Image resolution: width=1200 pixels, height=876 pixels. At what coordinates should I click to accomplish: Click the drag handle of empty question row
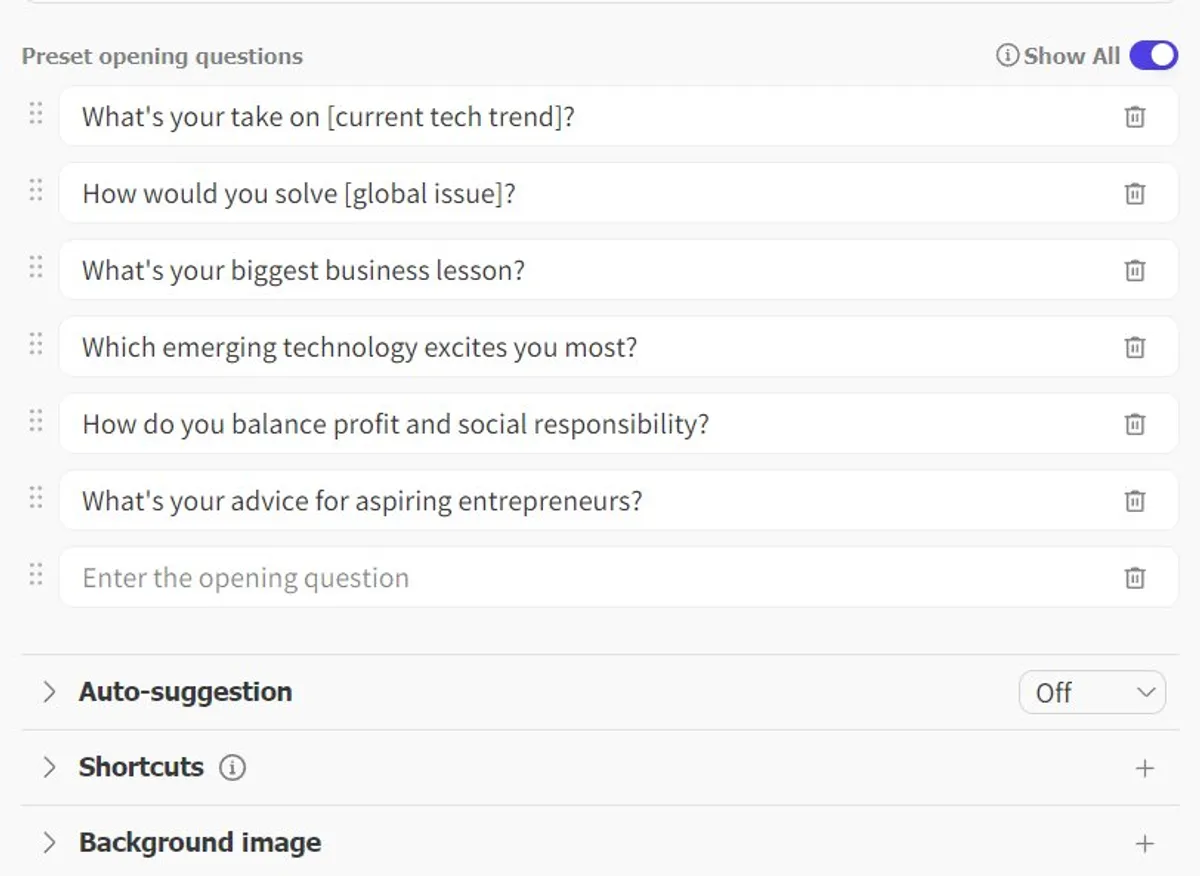point(36,574)
